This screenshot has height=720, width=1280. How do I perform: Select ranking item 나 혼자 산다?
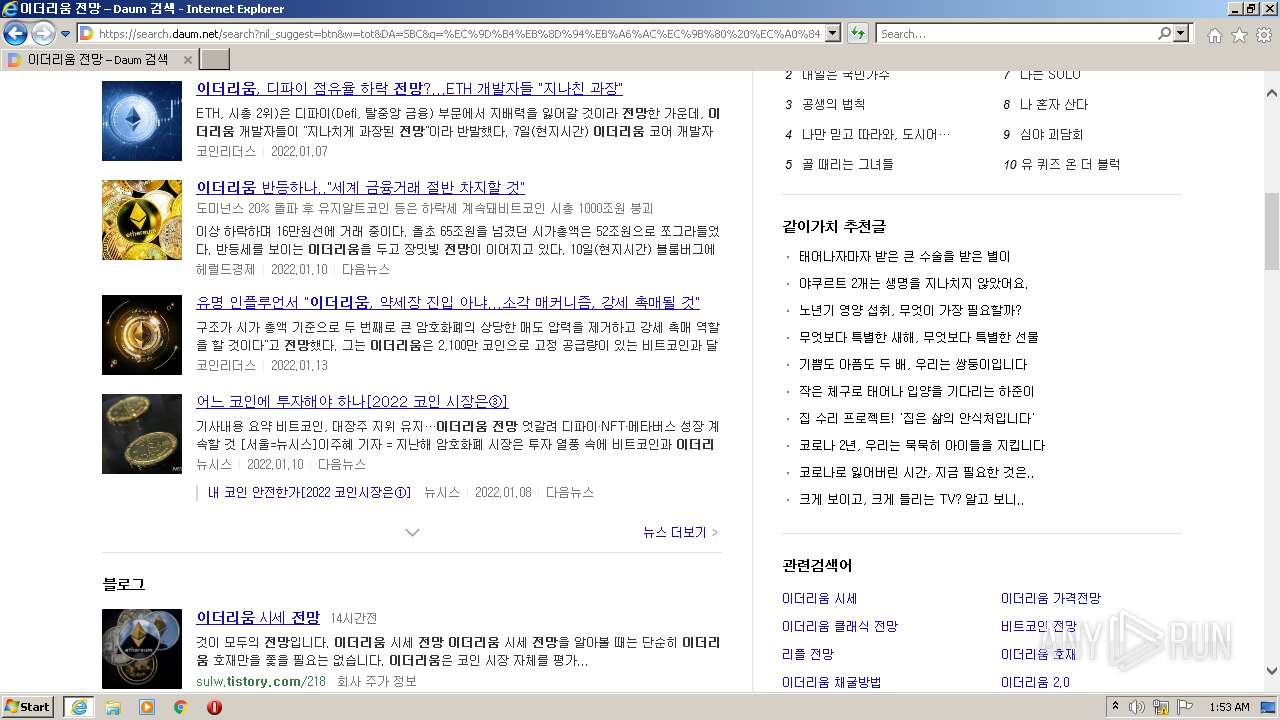click(1054, 104)
